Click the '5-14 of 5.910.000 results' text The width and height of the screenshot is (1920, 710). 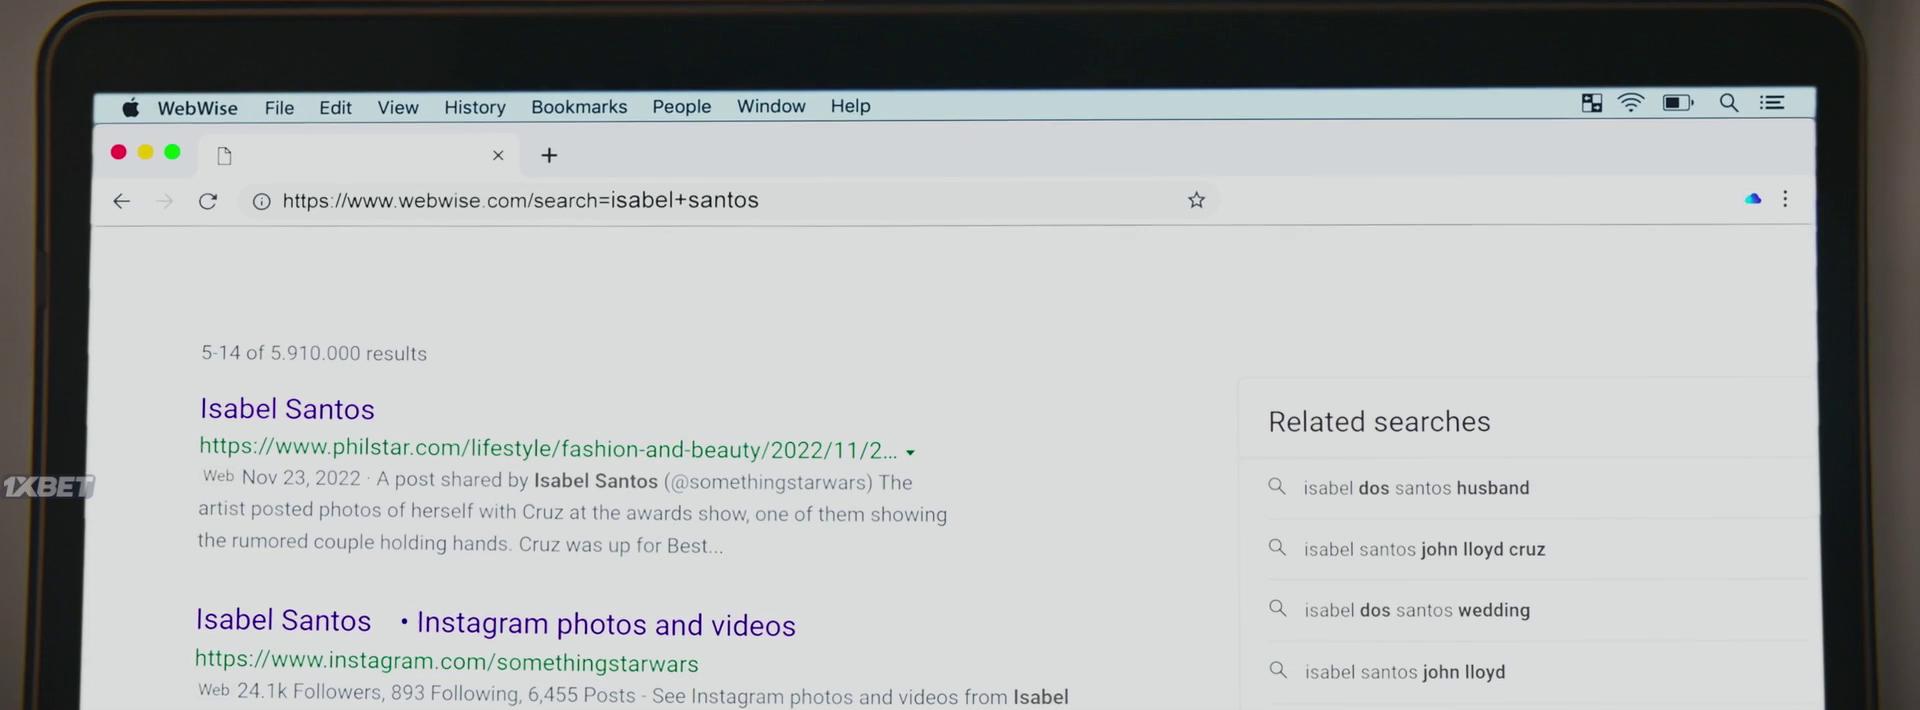click(x=314, y=353)
